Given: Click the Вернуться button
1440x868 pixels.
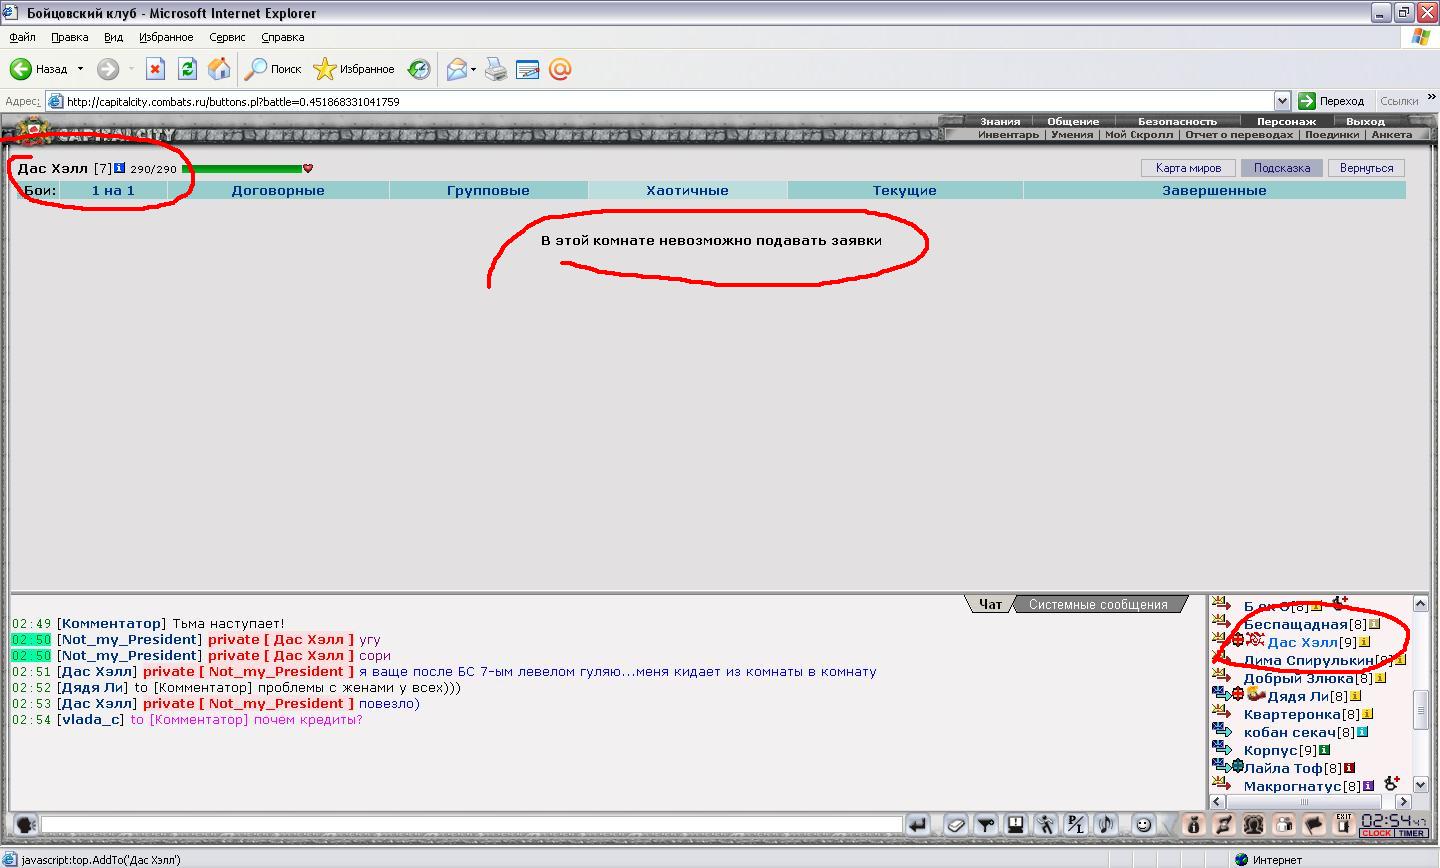Looking at the screenshot, I should 1365,168.
